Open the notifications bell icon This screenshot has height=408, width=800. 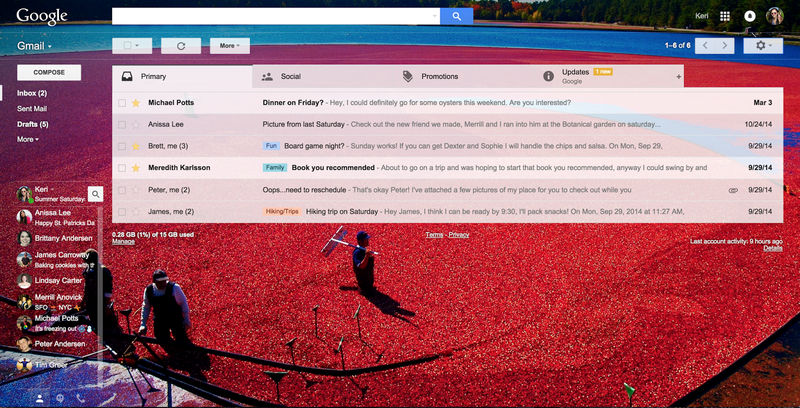(x=749, y=16)
